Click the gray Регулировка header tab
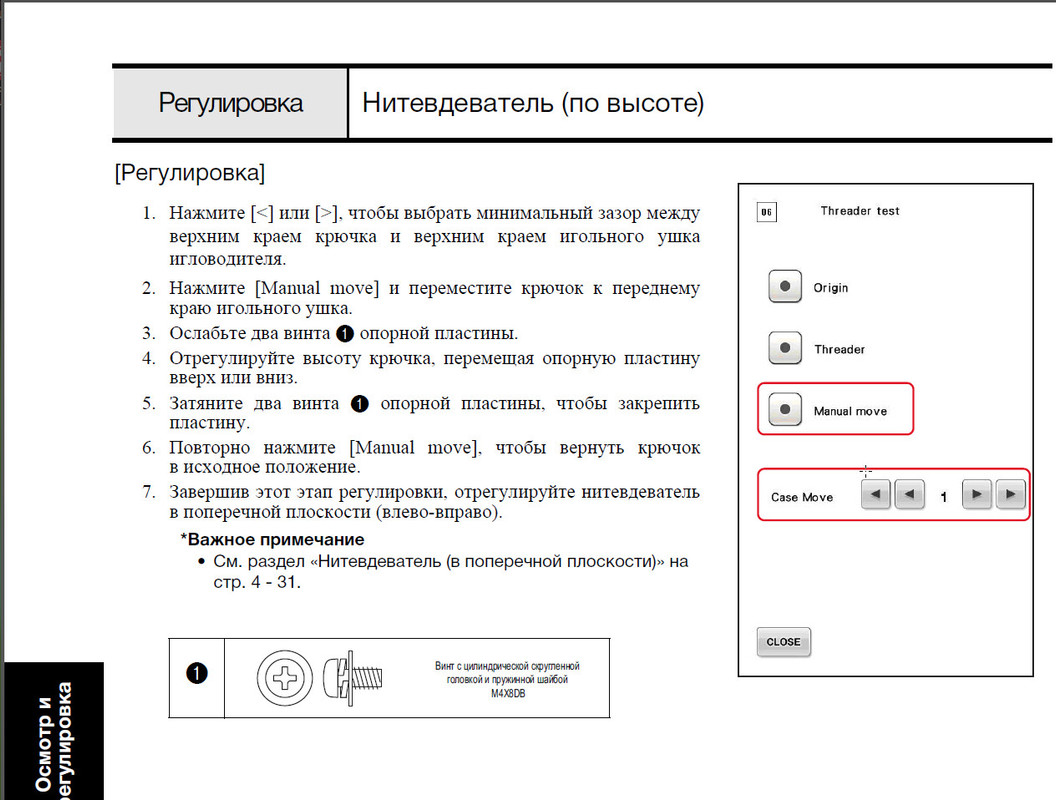Viewport: 1056px width, 800px height. click(230, 103)
